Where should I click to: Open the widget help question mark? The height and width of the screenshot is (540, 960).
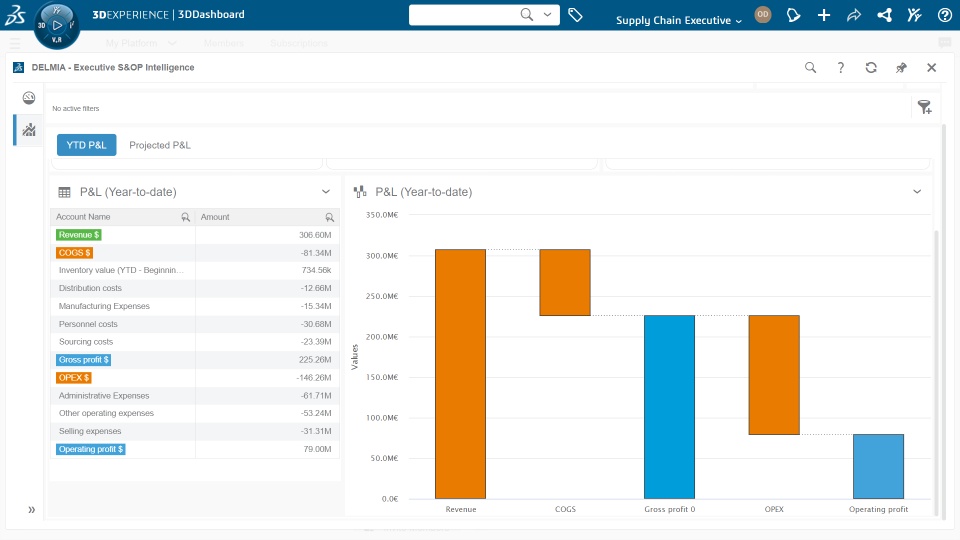(841, 67)
